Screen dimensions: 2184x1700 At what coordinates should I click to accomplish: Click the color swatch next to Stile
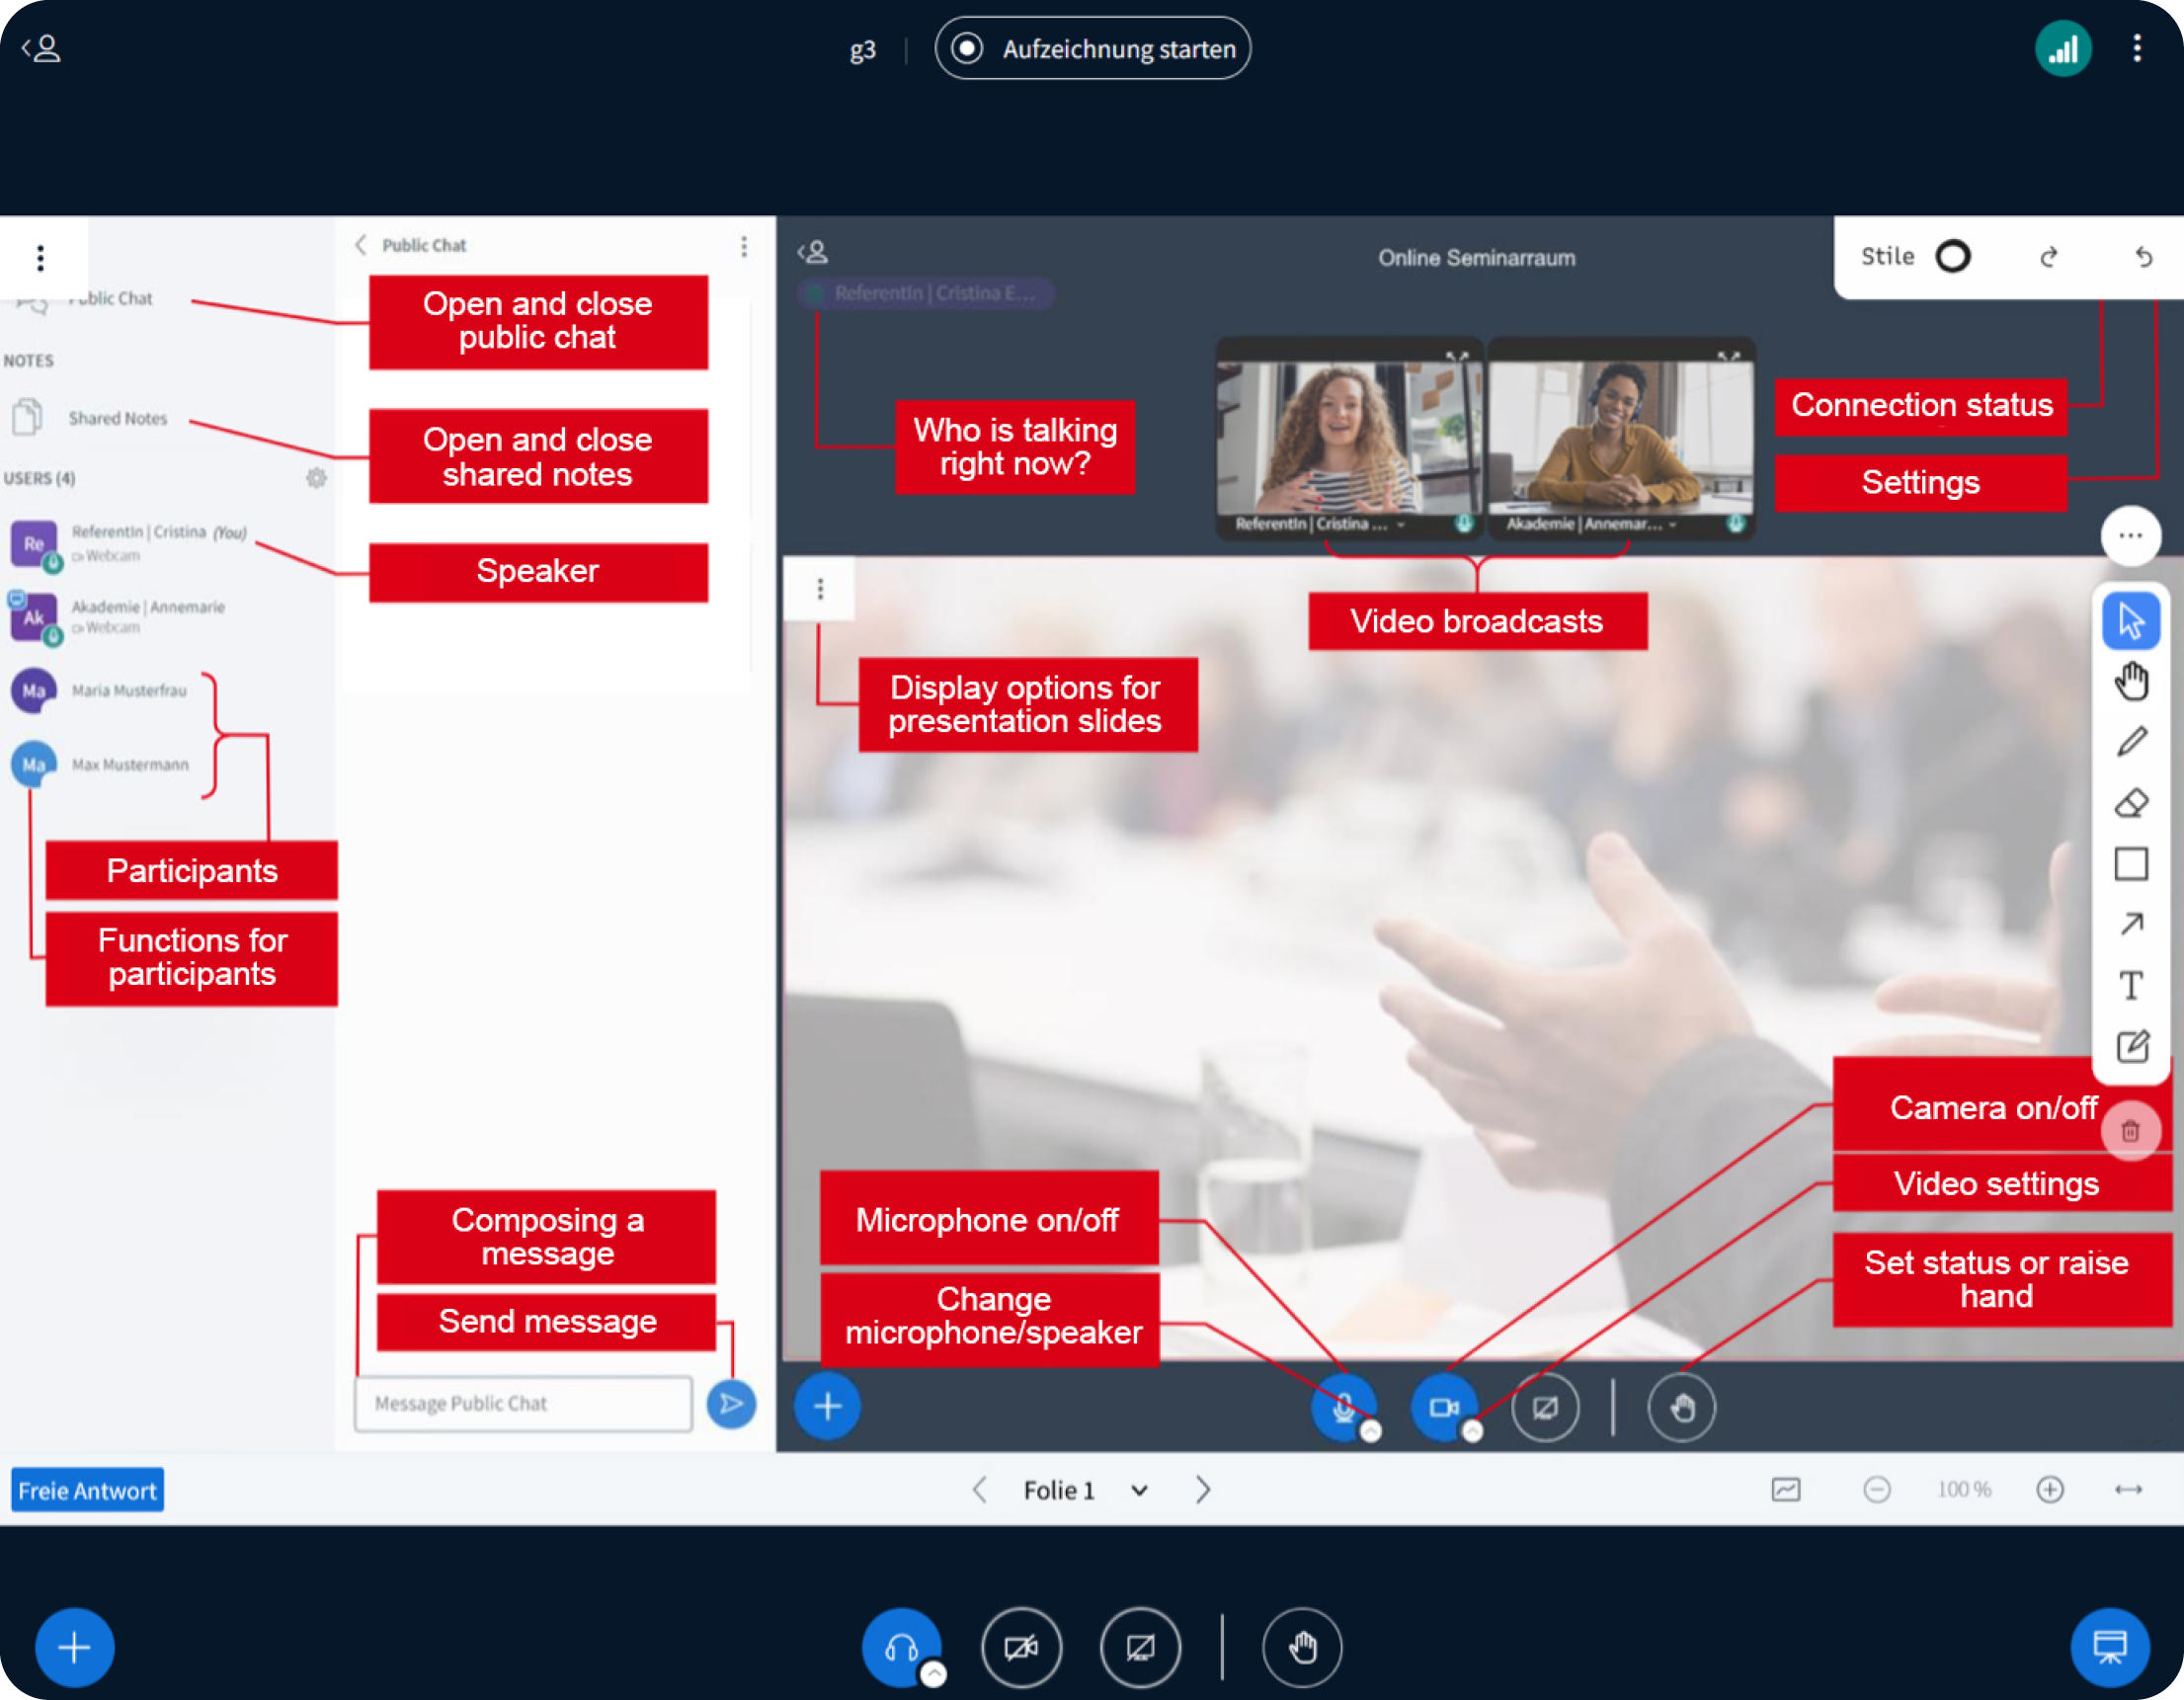click(1952, 256)
